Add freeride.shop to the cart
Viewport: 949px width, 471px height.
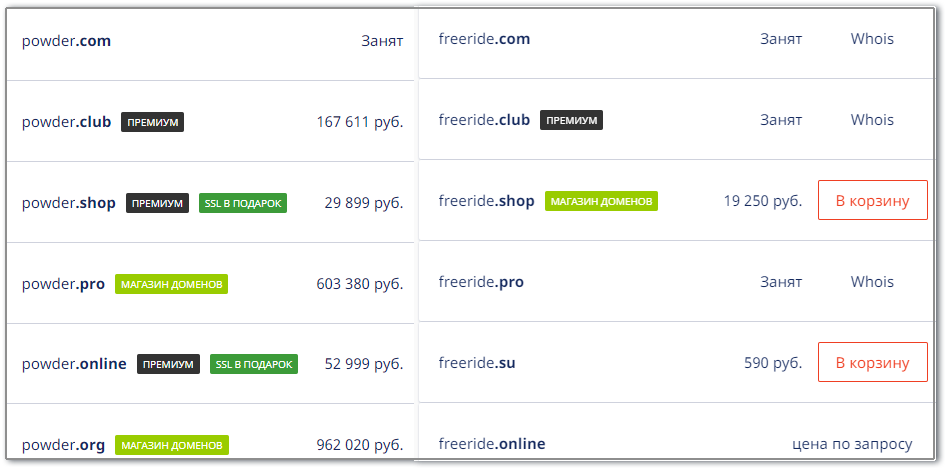pos(872,200)
